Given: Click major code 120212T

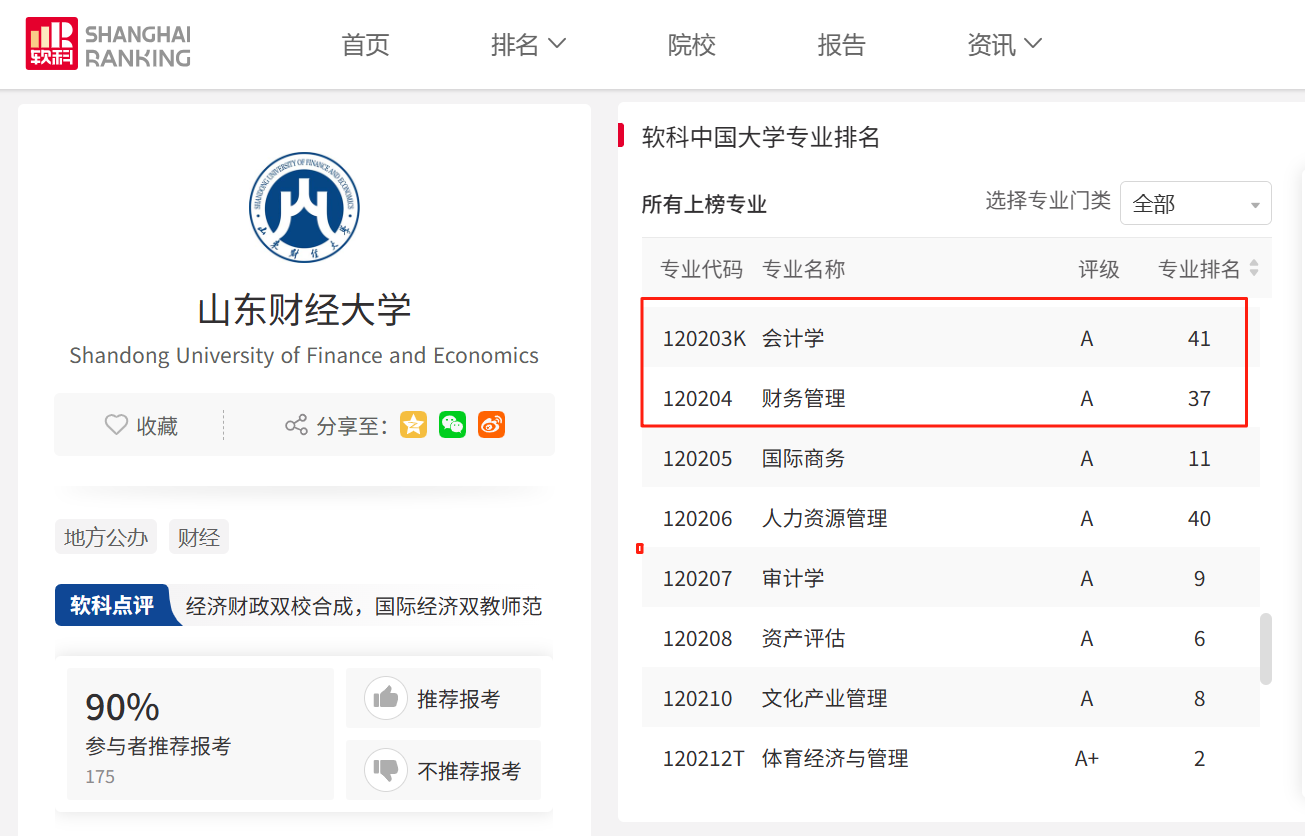Looking at the screenshot, I should click(x=703, y=758).
